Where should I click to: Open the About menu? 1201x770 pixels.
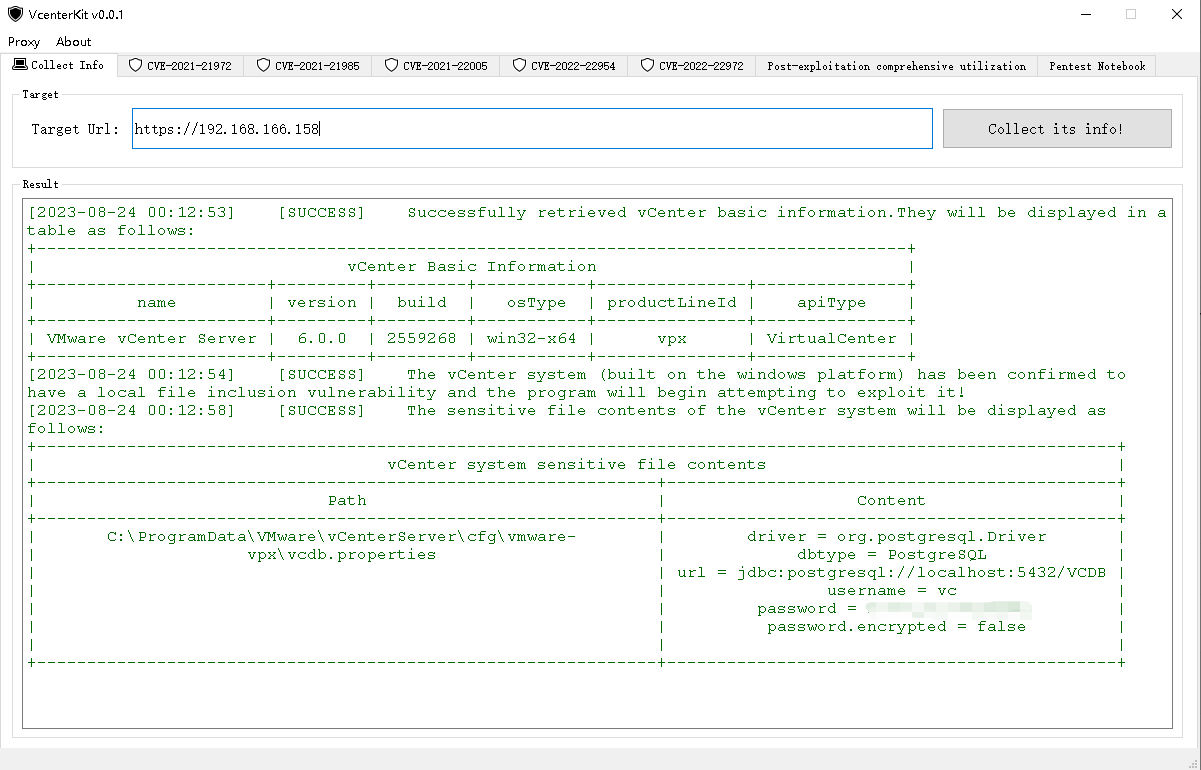[x=74, y=42]
